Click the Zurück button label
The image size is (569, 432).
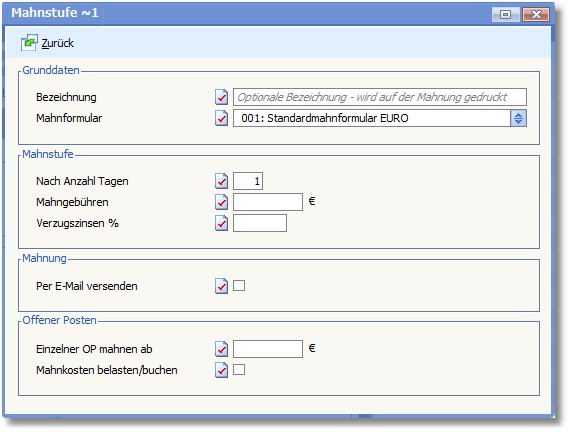click(x=57, y=43)
